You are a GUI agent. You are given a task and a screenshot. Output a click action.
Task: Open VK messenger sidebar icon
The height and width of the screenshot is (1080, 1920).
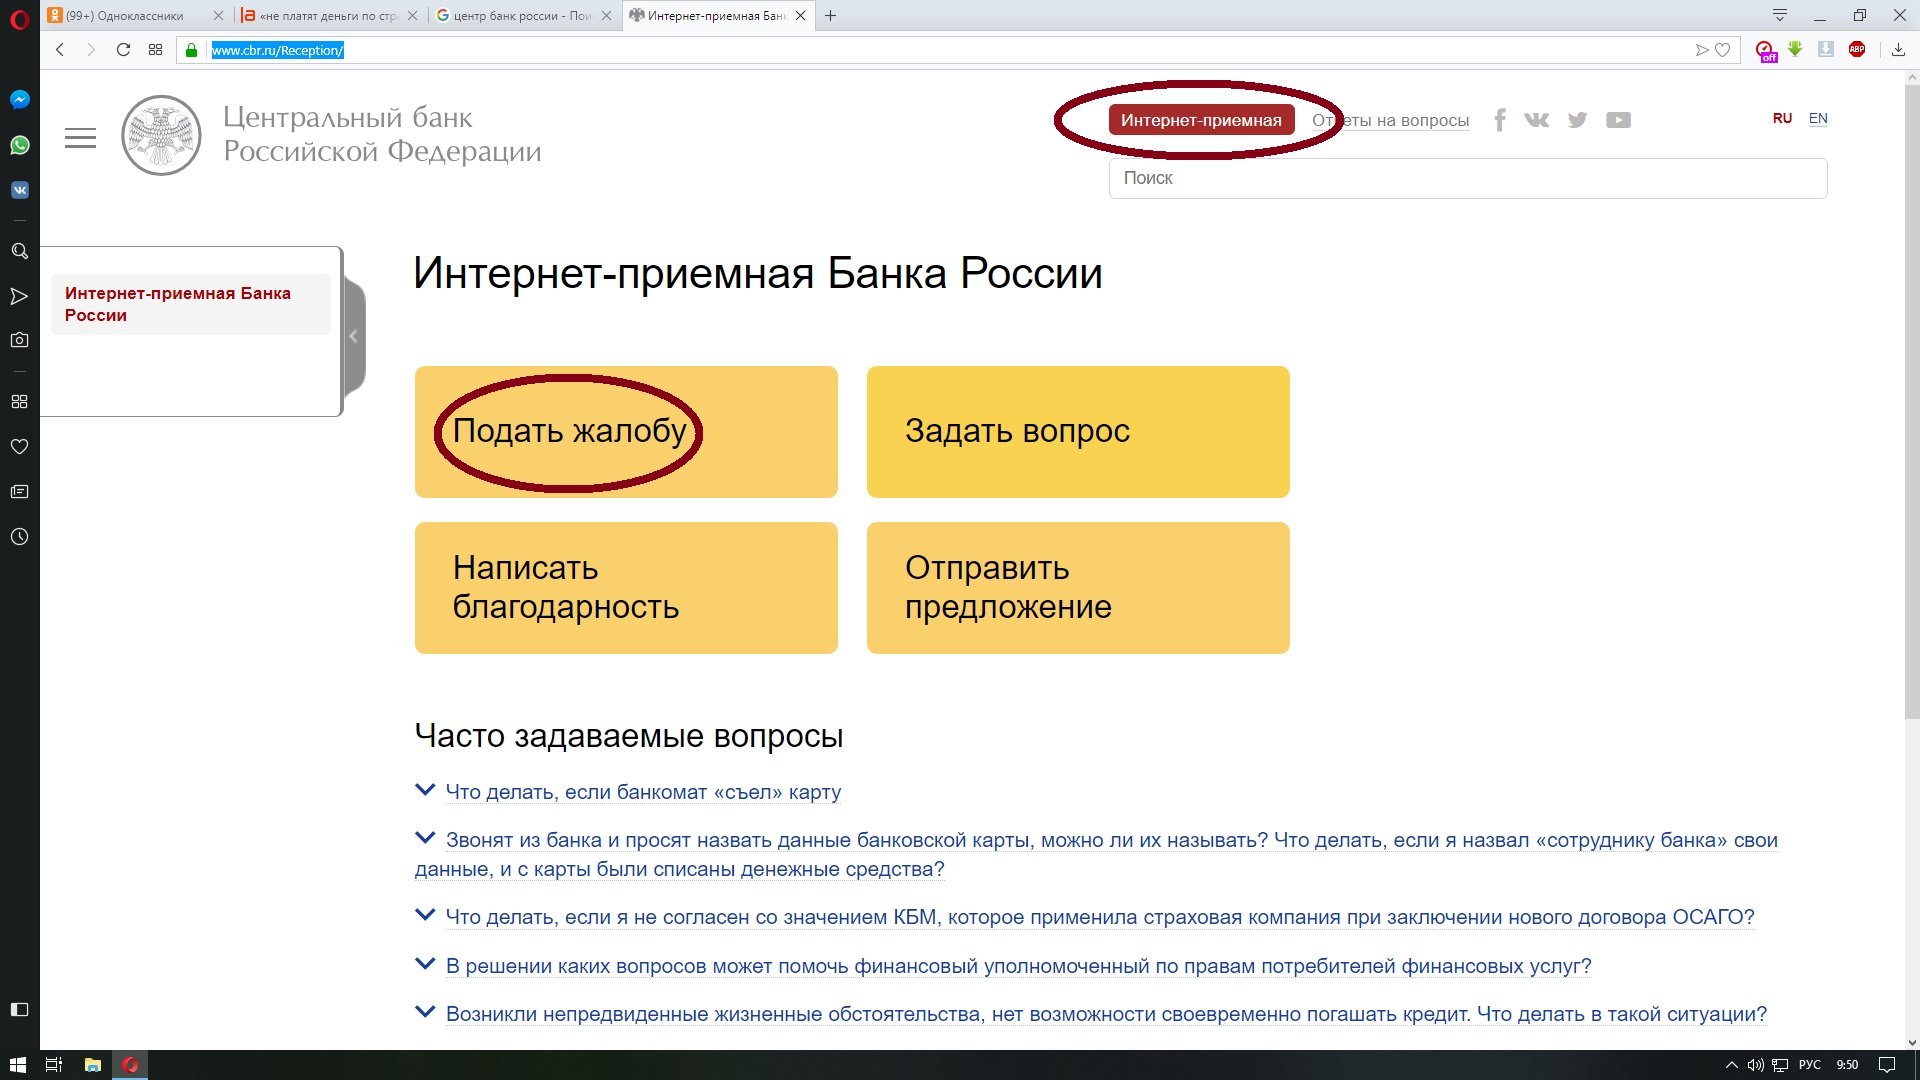point(19,190)
